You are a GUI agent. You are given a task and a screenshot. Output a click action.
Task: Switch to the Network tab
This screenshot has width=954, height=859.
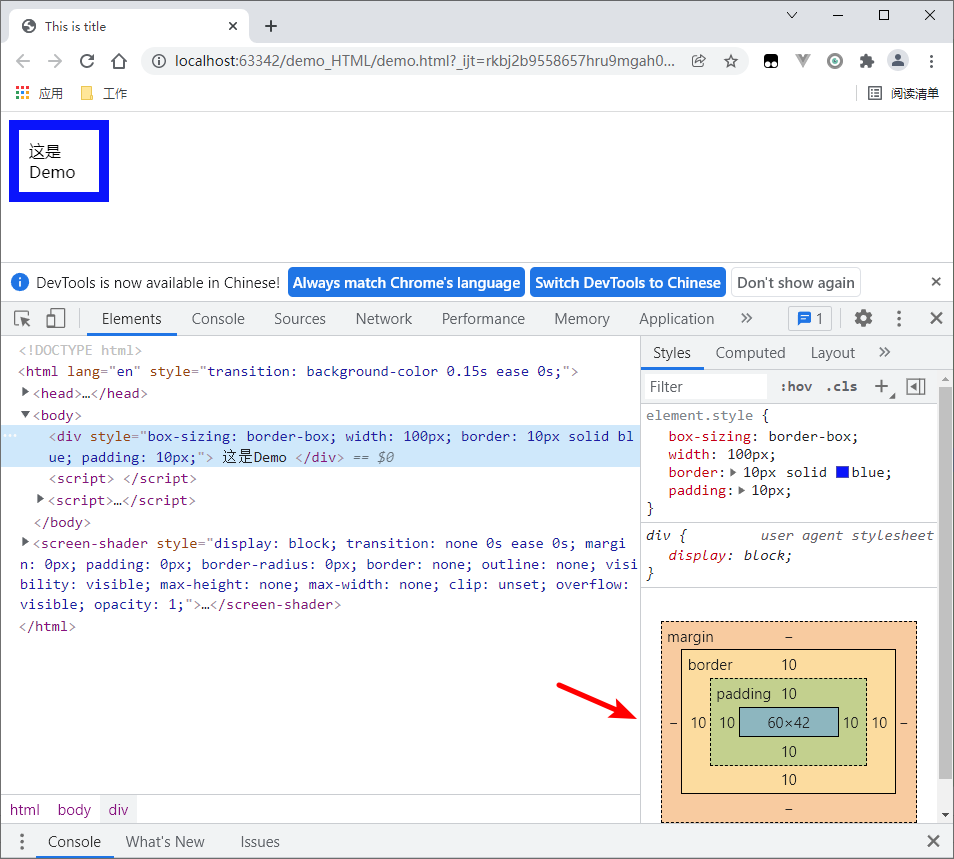tap(384, 319)
